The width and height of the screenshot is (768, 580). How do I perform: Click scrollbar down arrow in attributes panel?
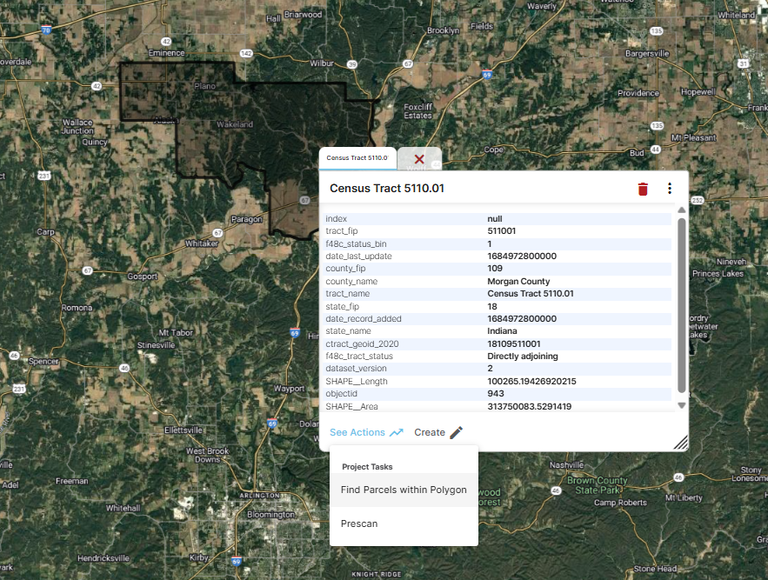tap(681, 406)
